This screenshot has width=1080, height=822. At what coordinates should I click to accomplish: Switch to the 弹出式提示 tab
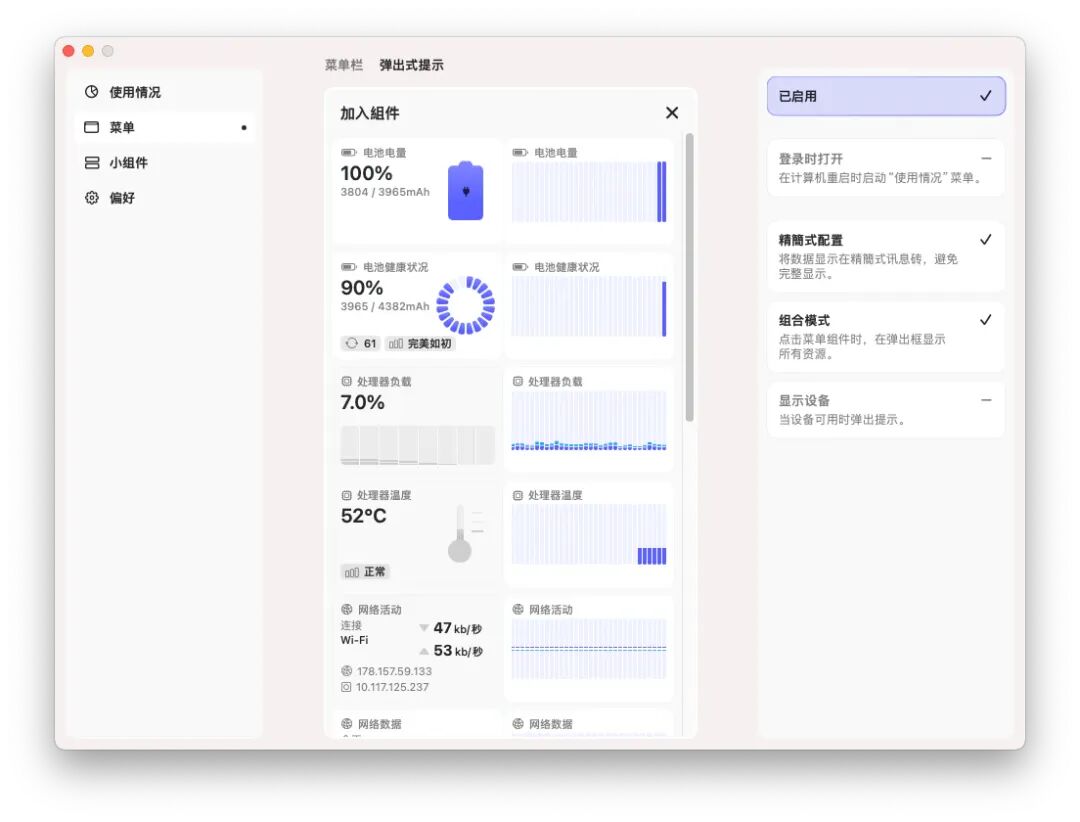coord(411,65)
